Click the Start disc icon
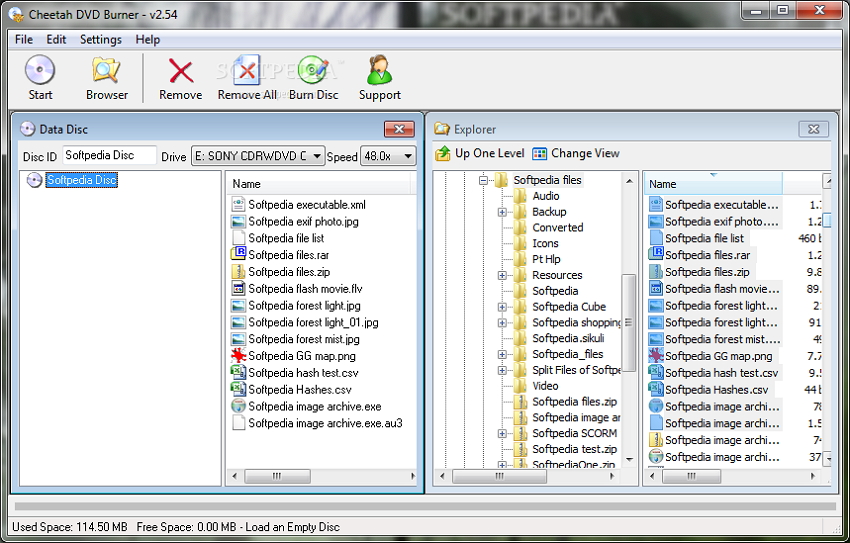 click(x=40, y=70)
